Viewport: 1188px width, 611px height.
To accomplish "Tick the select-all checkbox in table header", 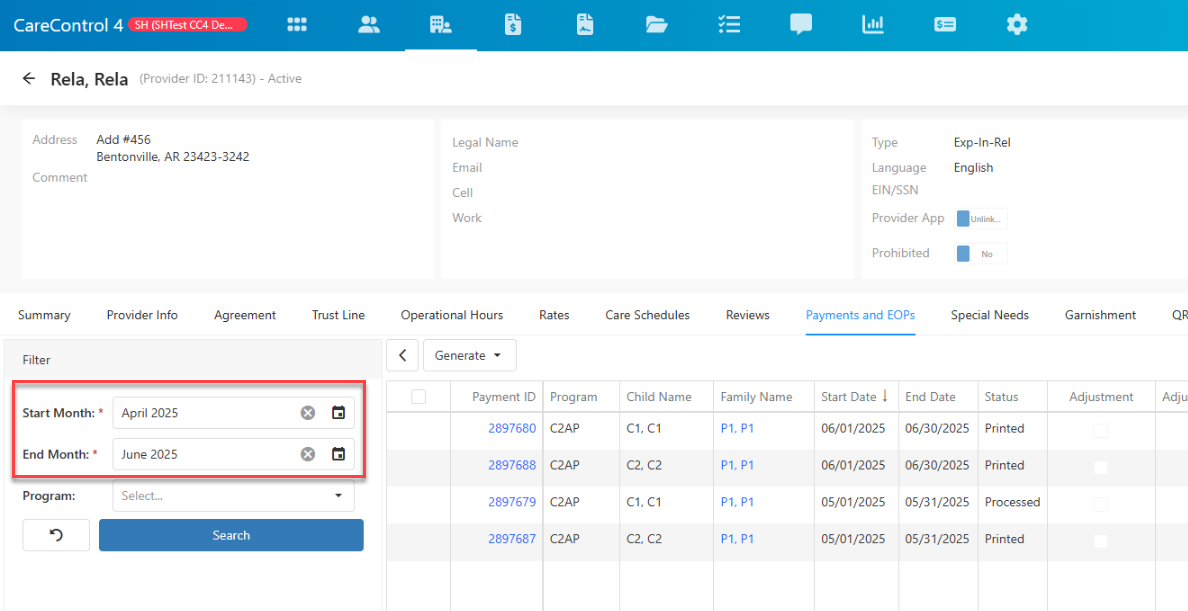I will click(418, 396).
